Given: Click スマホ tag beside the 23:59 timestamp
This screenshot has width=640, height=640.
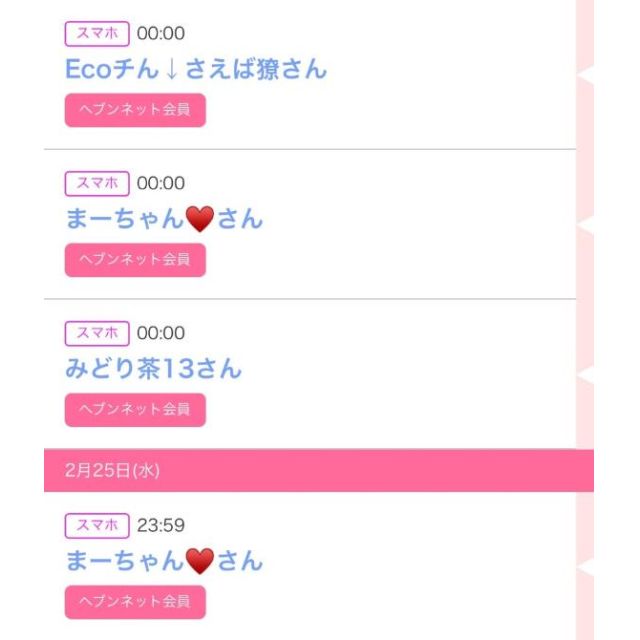Looking at the screenshot, I should point(97,525).
